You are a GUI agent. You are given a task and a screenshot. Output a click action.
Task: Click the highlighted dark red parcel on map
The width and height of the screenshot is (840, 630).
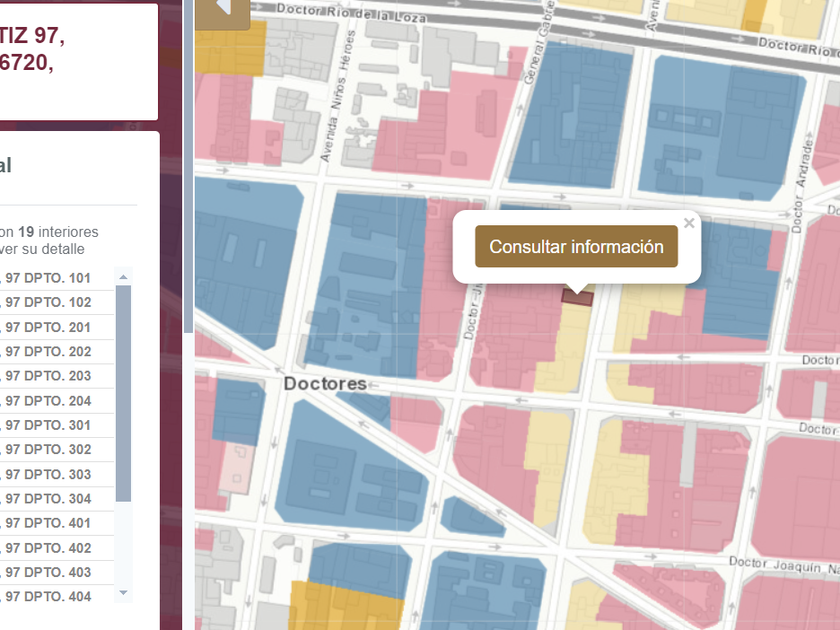(577, 298)
